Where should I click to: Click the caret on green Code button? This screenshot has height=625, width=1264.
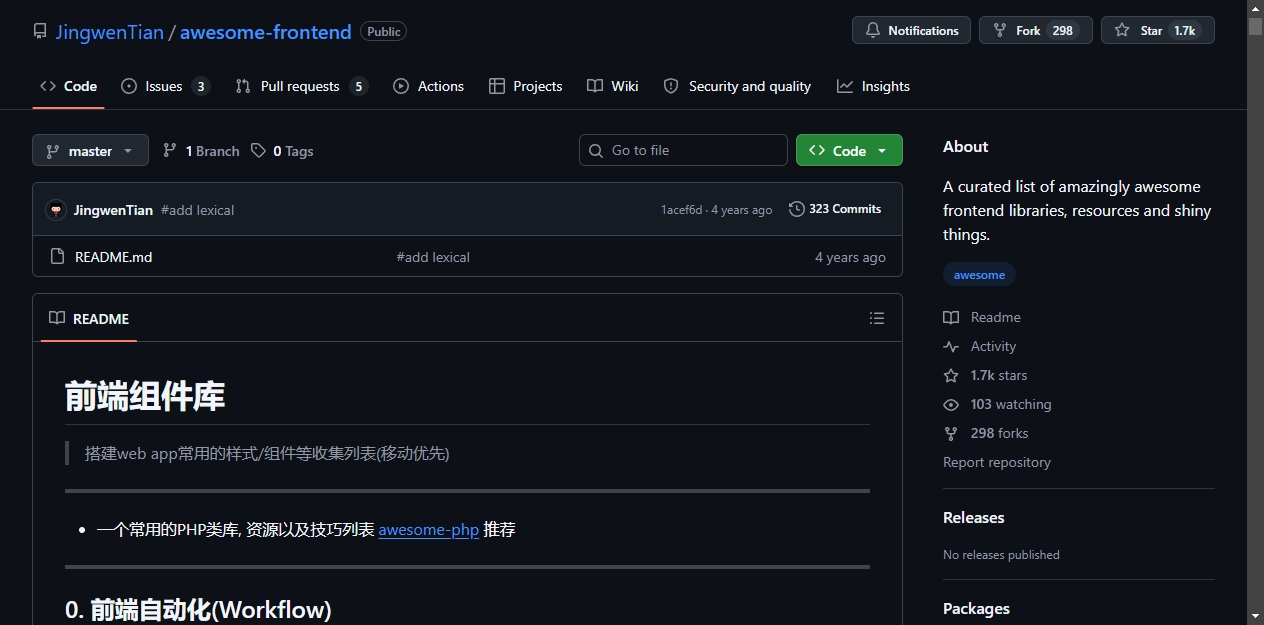[x=882, y=151]
